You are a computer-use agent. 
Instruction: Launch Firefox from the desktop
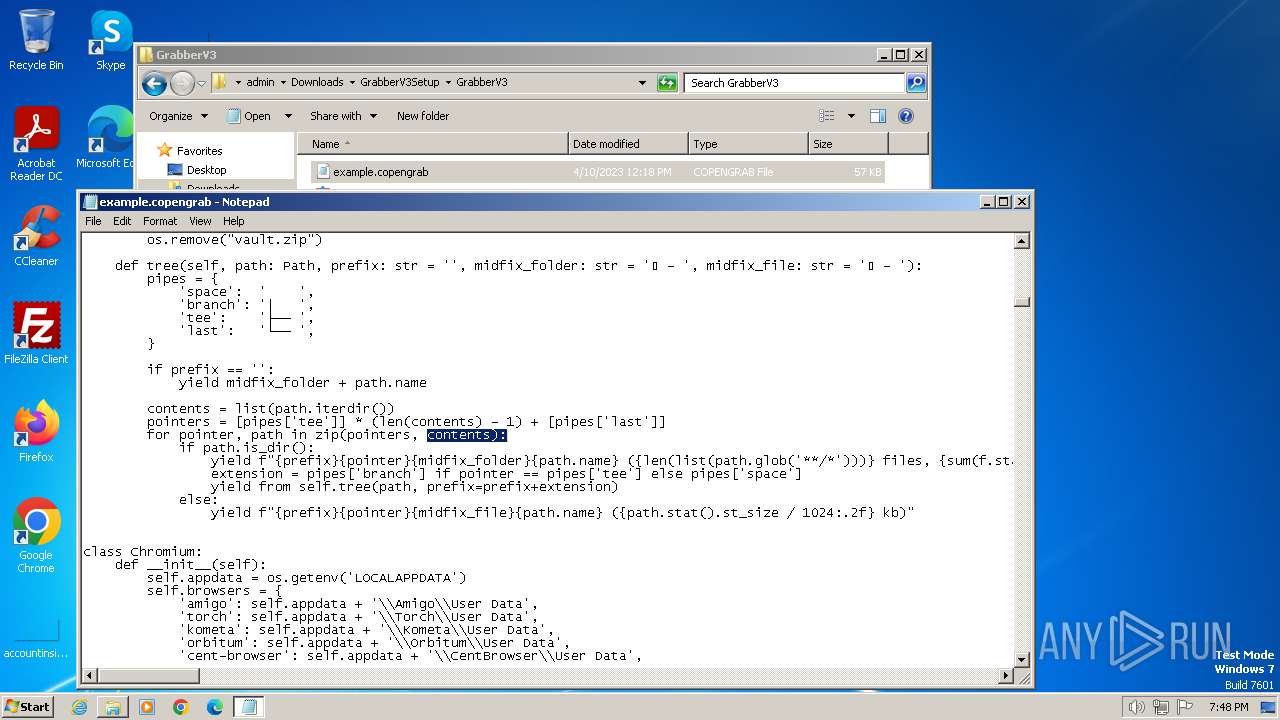point(36,432)
